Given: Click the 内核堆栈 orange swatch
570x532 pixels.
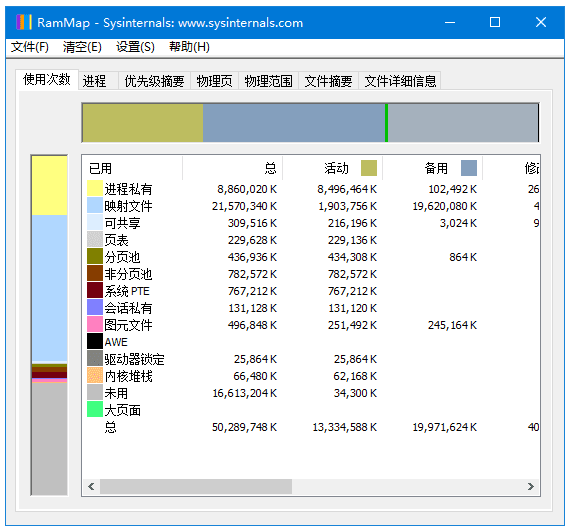Looking at the screenshot, I should click(95, 376).
